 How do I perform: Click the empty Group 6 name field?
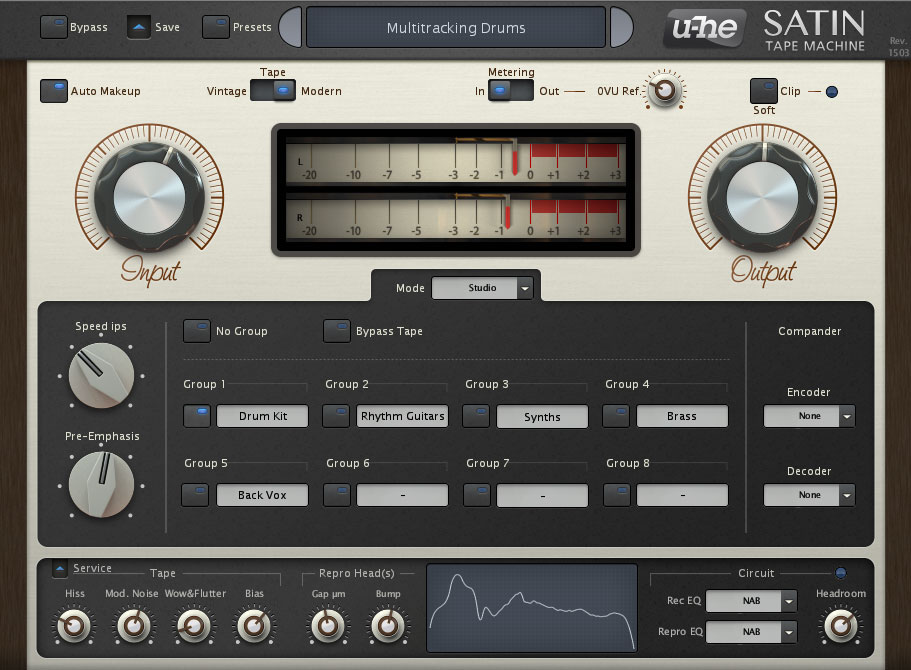pyautogui.click(x=402, y=495)
